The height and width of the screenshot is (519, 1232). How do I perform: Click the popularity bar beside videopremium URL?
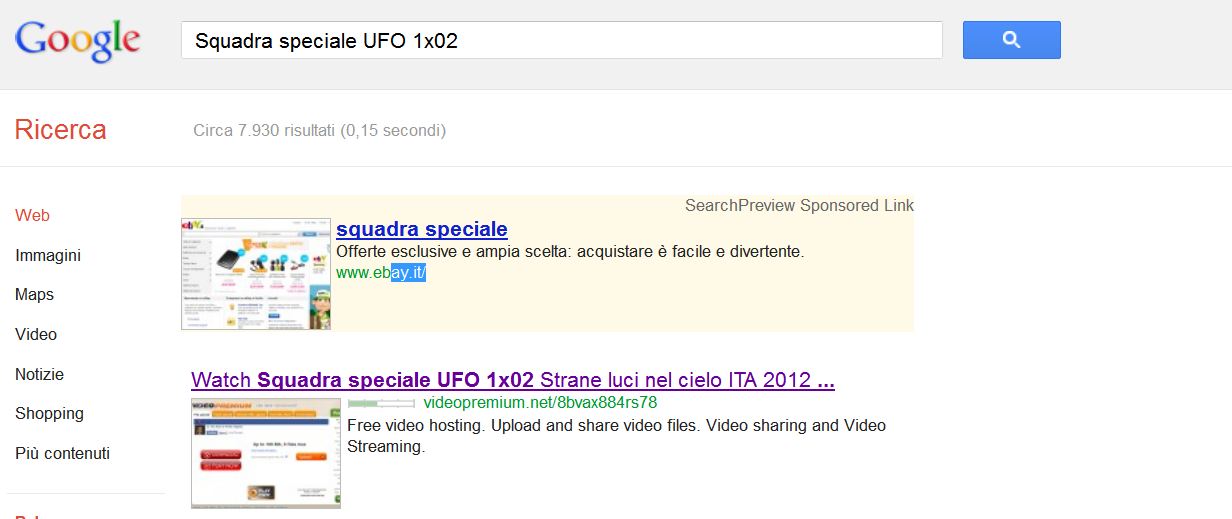(381, 403)
